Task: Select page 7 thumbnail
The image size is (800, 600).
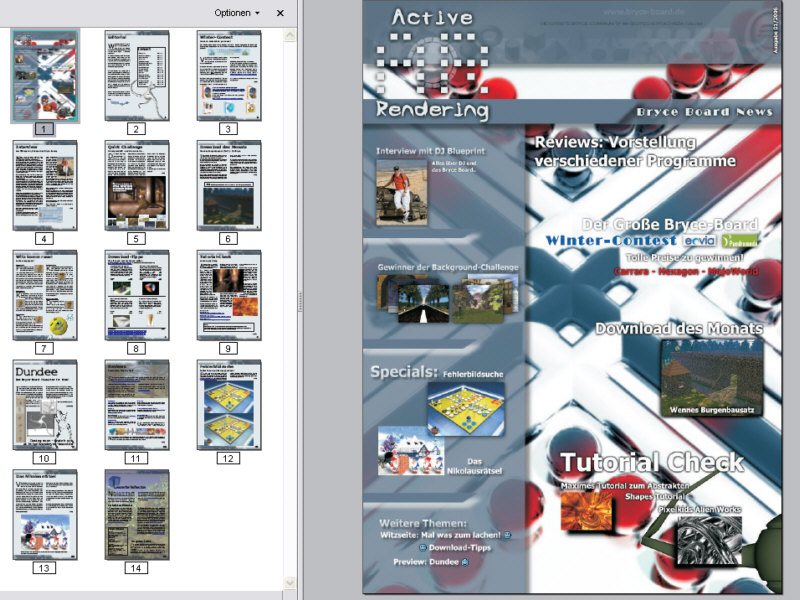Action: click(x=45, y=295)
